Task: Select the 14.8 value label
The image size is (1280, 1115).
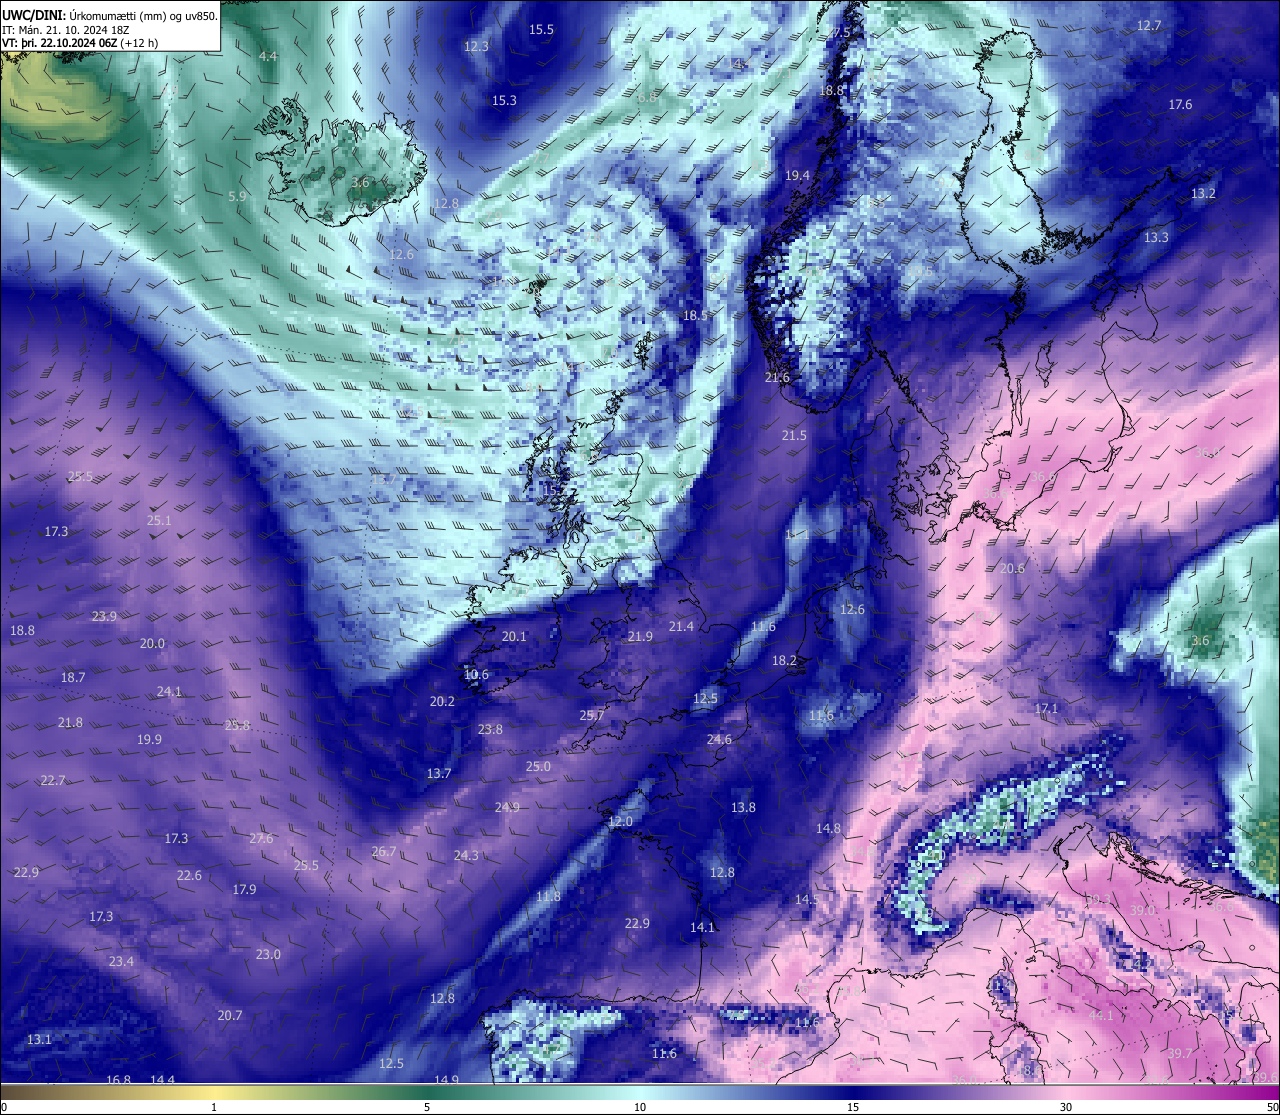Action: tap(828, 828)
